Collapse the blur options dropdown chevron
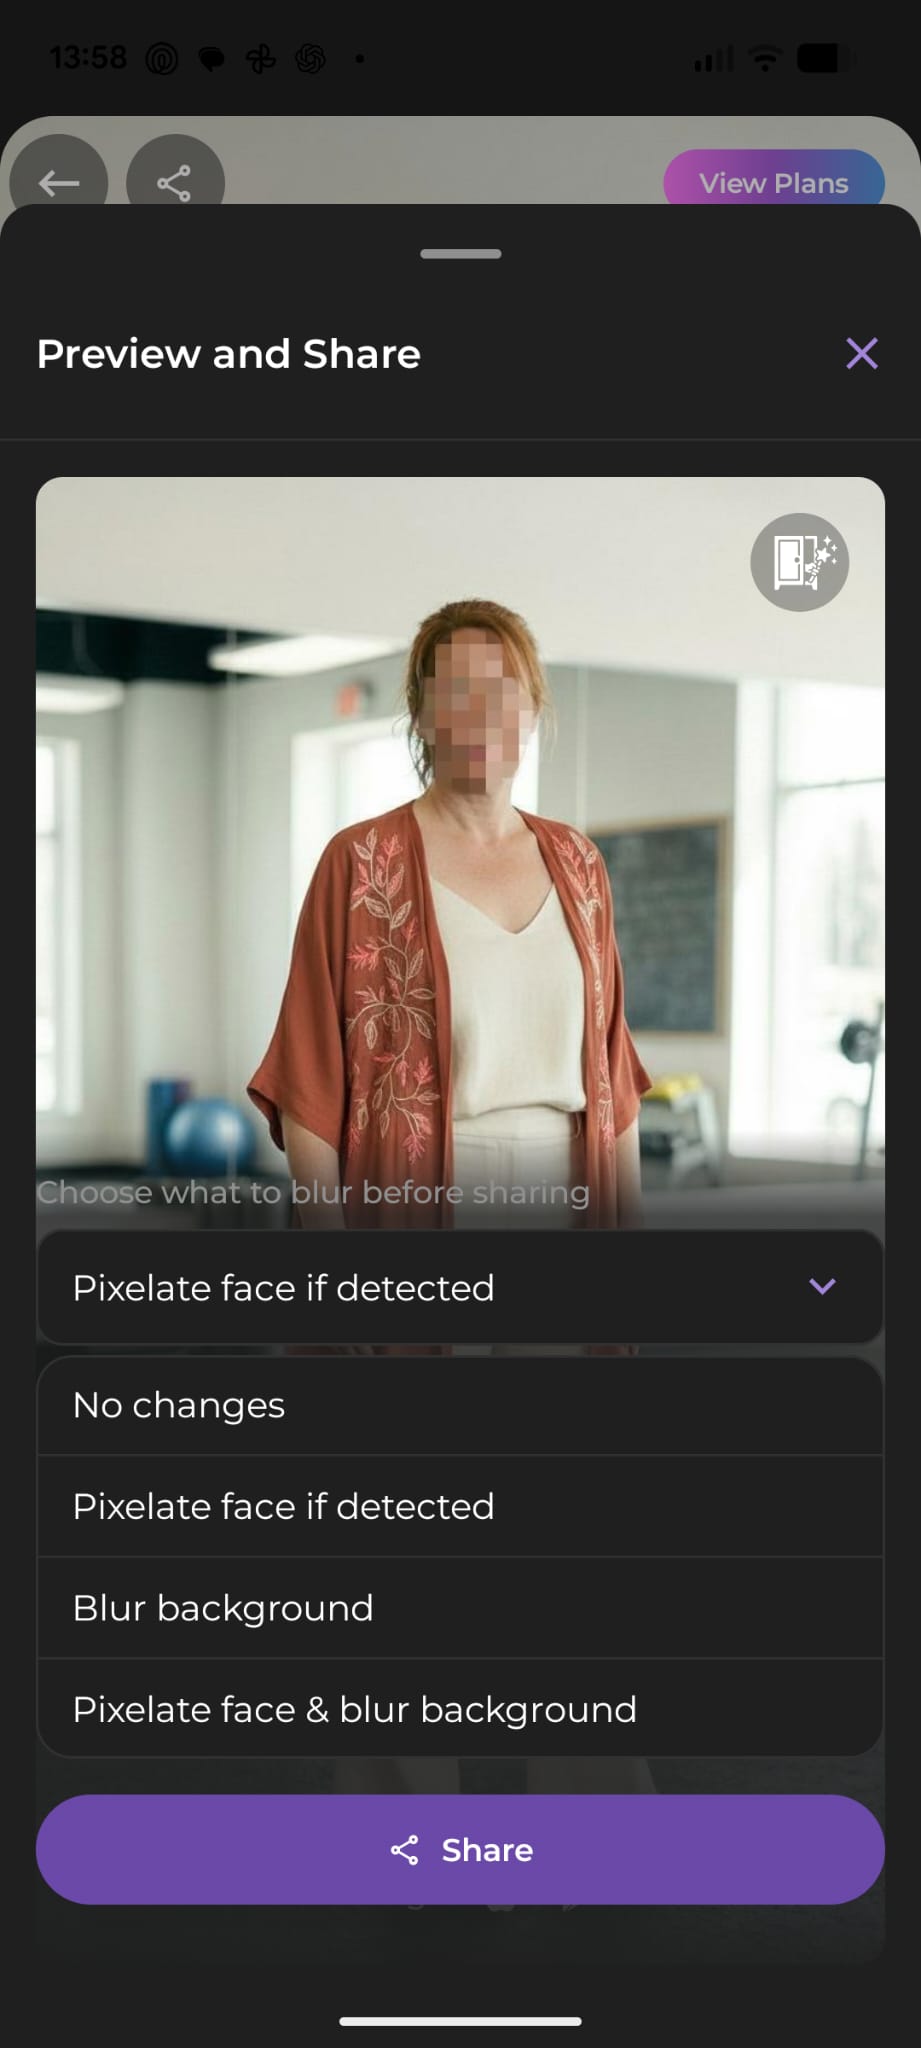The height and width of the screenshot is (2048, 921). [822, 1287]
